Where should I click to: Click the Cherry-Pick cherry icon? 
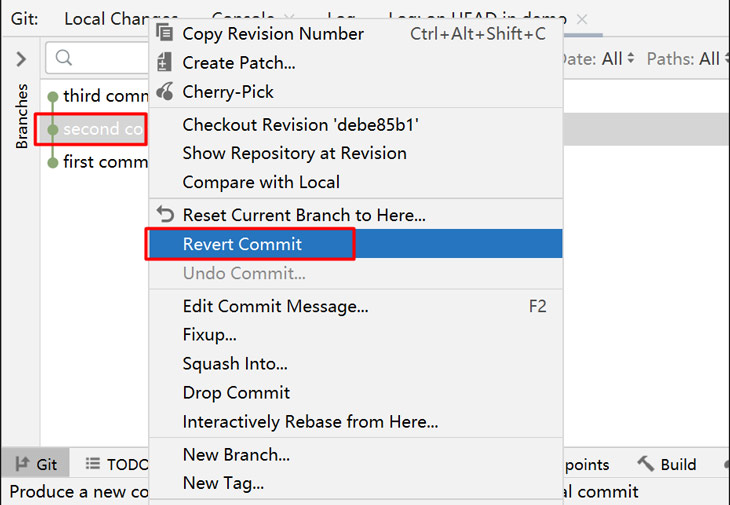(165, 91)
